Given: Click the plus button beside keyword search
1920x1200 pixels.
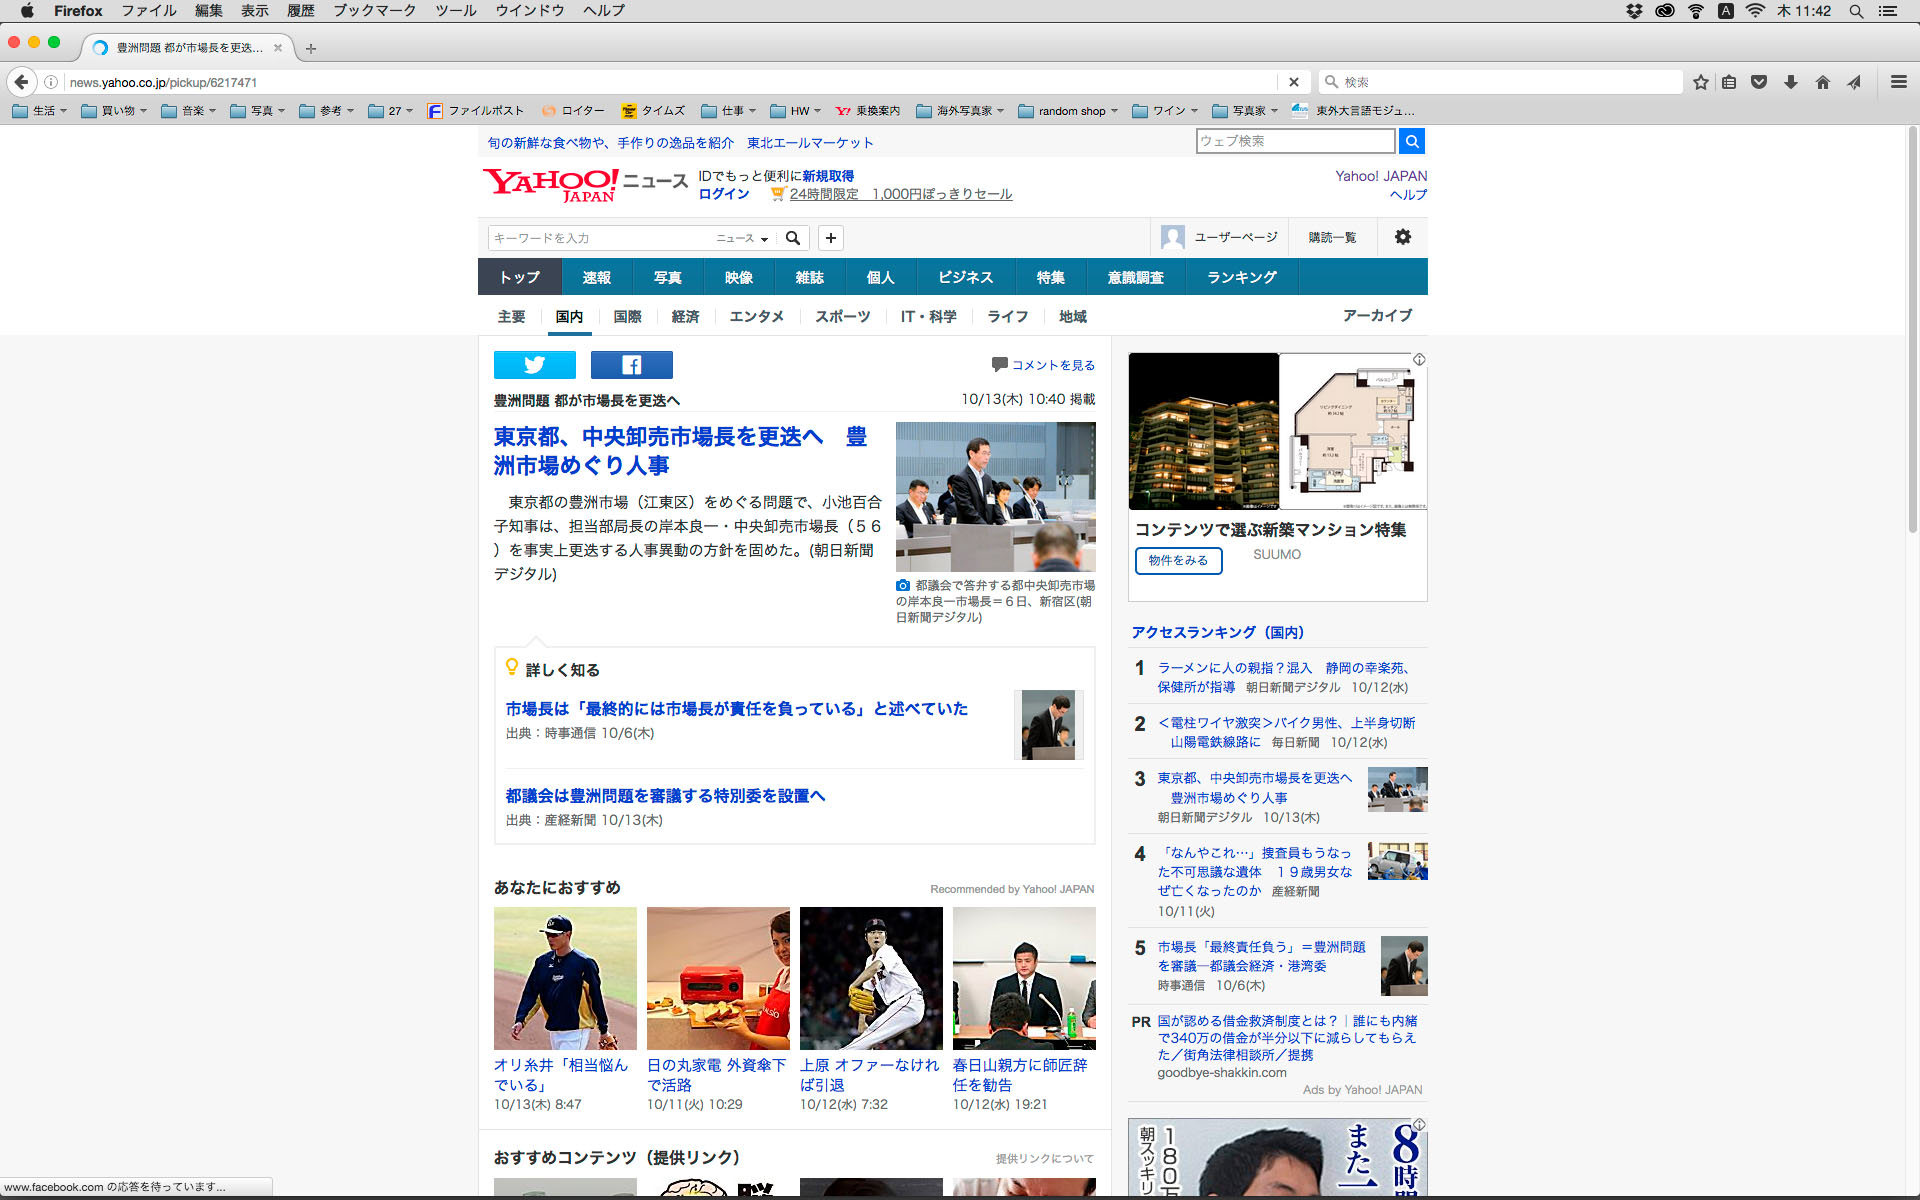Looking at the screenshot, I should pyautogui.click(x=830, y=238).
